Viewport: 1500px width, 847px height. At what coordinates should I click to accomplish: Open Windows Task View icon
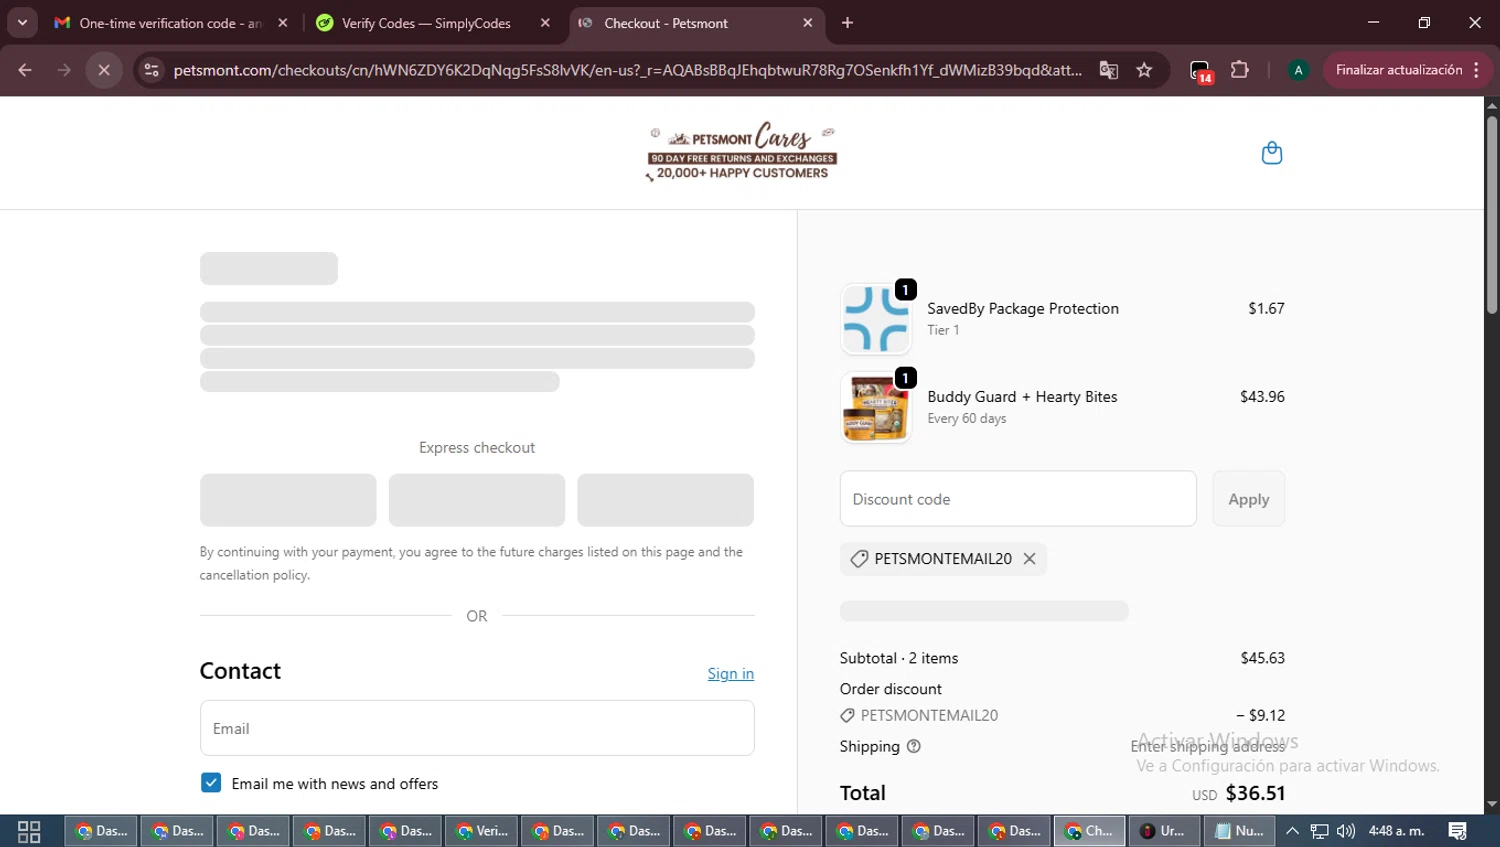29,831
